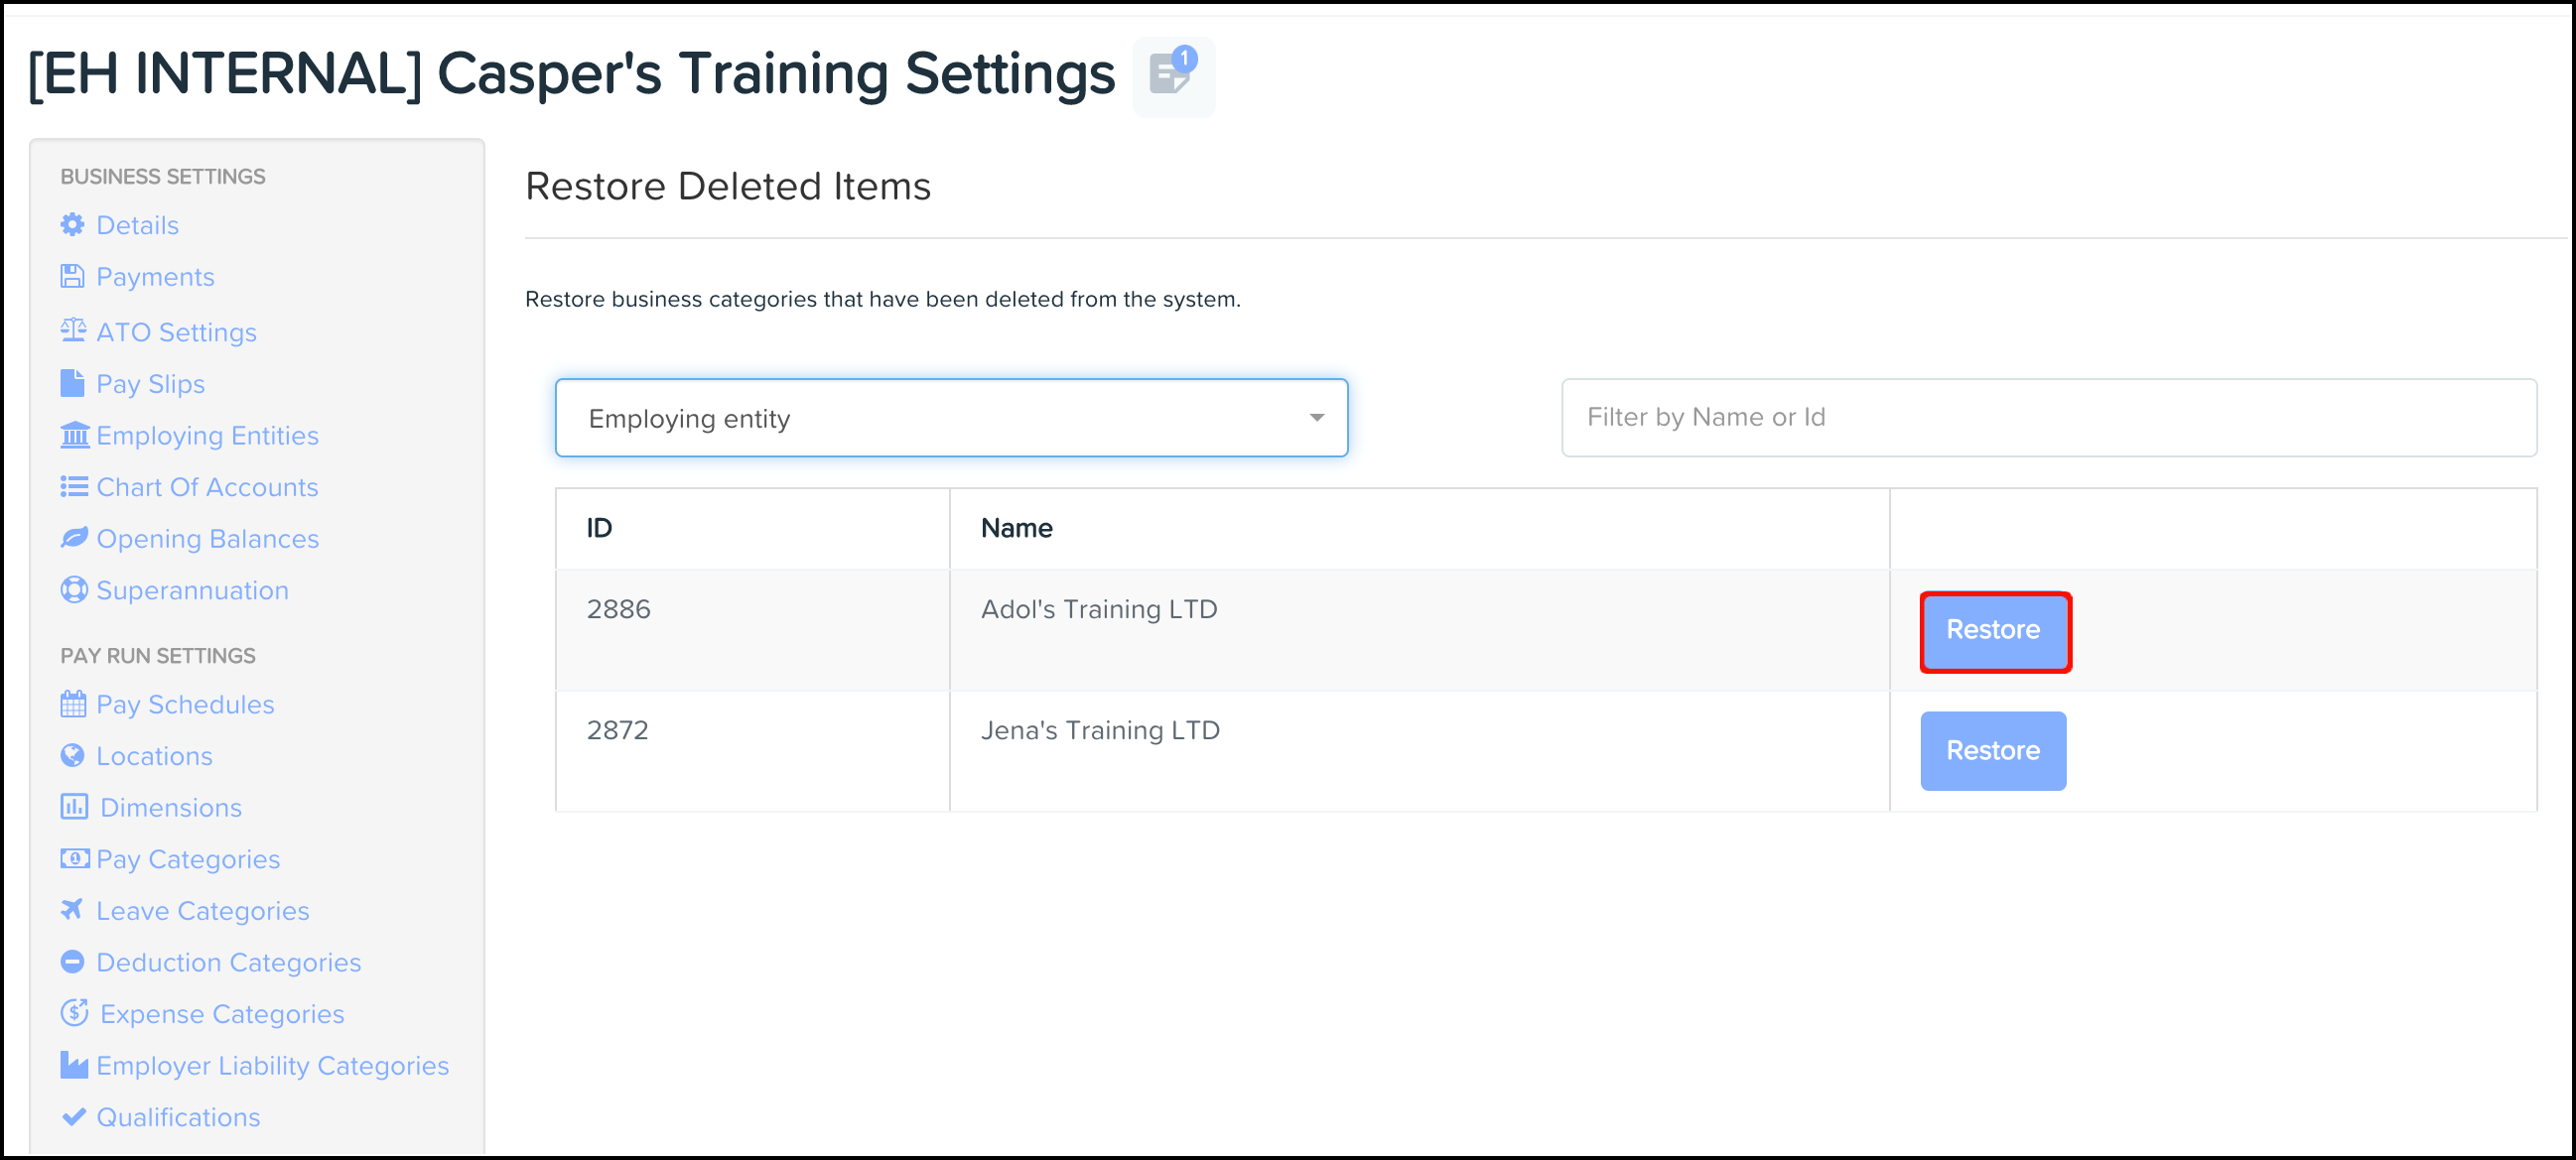This screenshot has width=2576, height=1160.
Task: Click the globe icon for Locations
Action: point(72,756)
